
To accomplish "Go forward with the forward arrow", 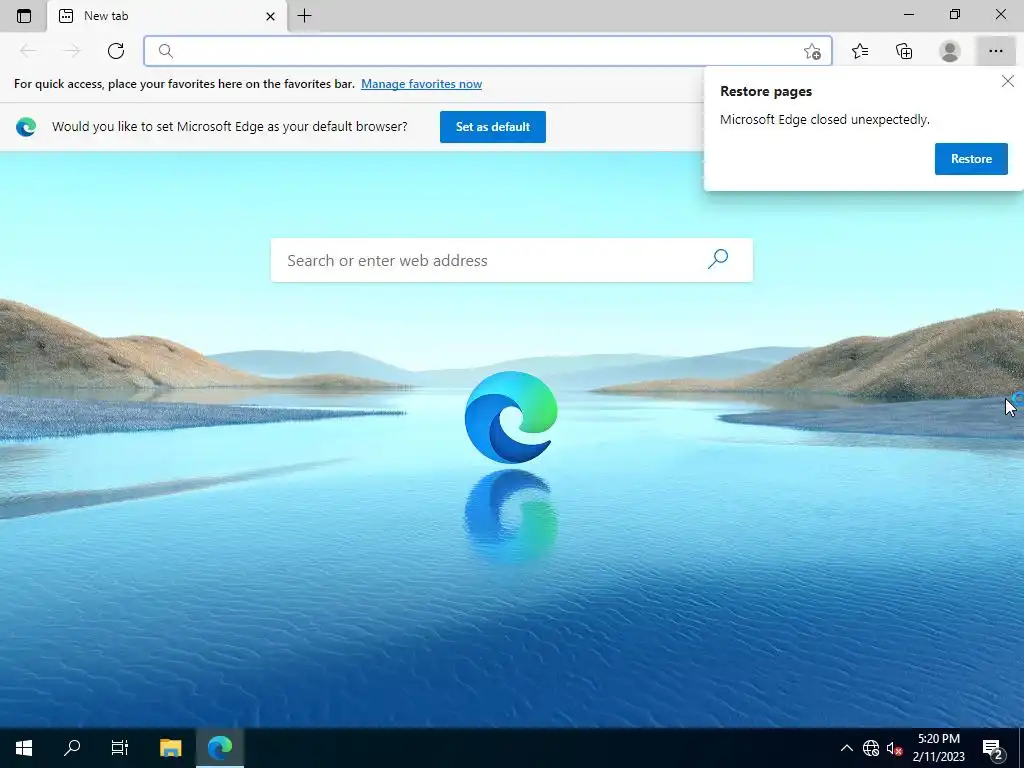I will 72,51.
